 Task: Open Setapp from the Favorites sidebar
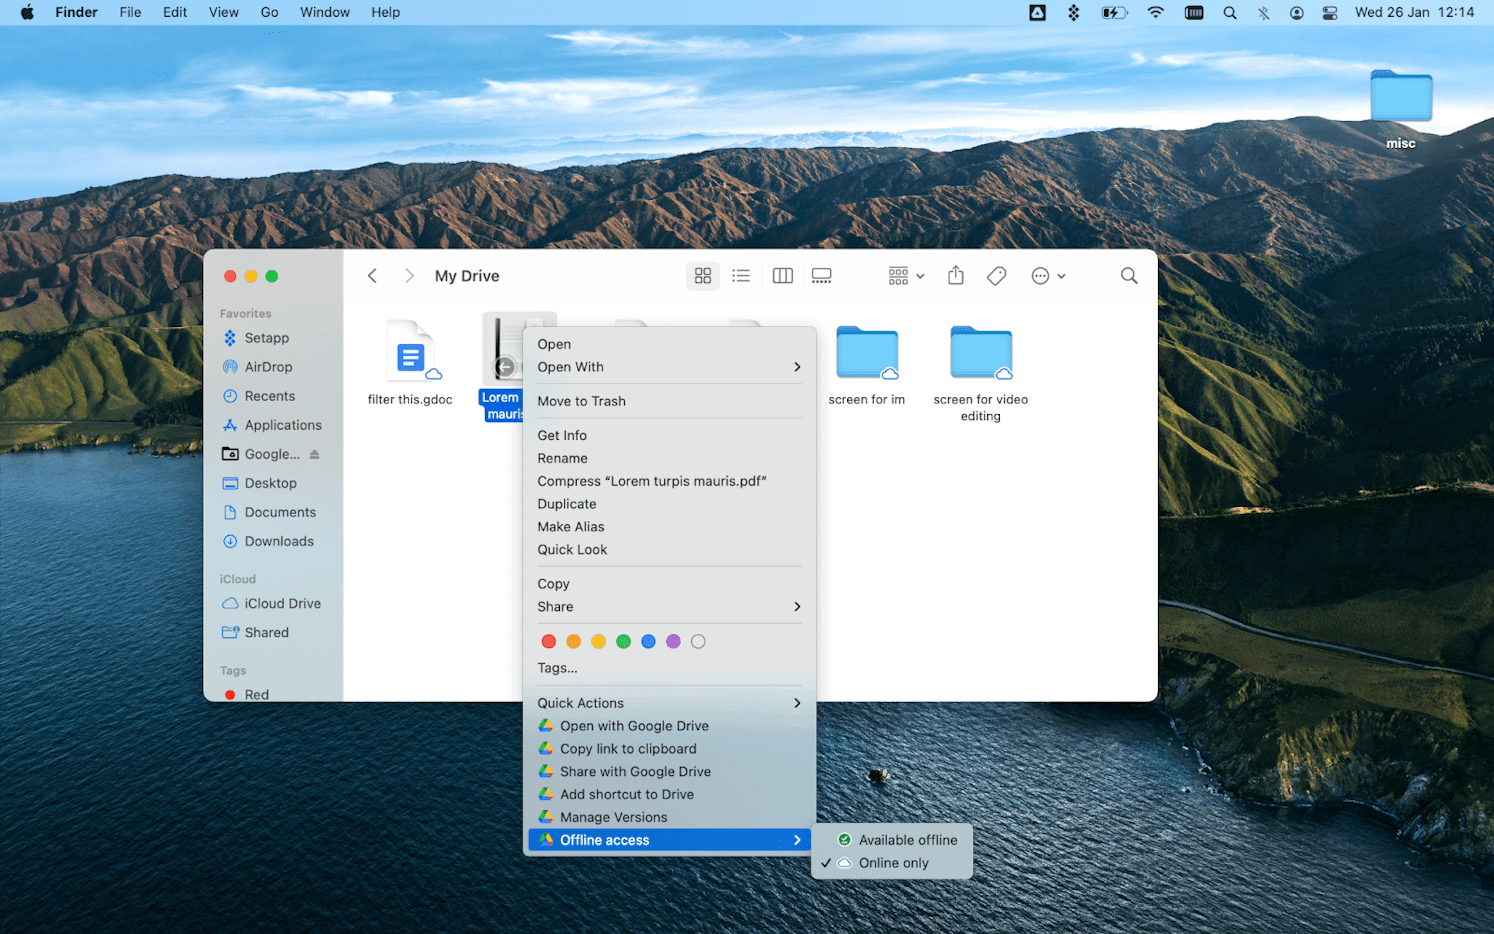[x=265, y=337]
